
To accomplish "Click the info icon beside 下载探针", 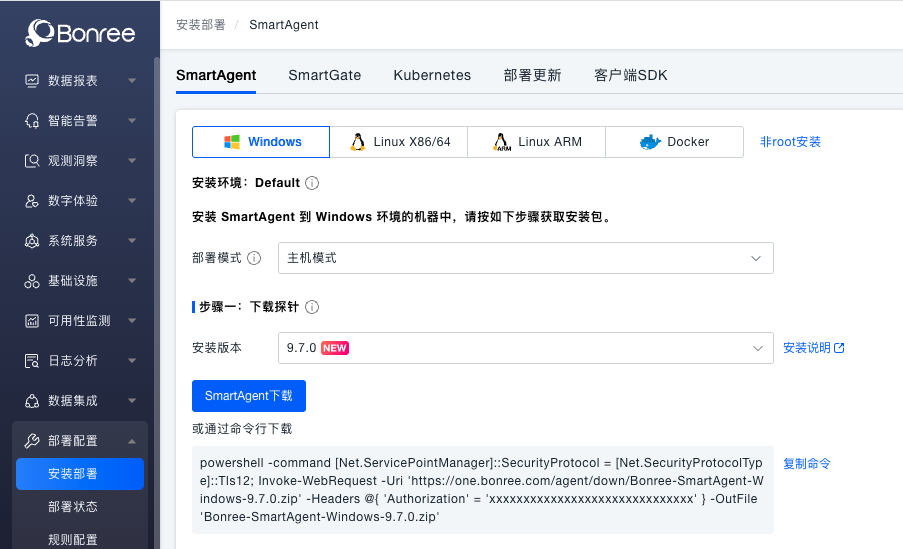I will pos(312,307).
